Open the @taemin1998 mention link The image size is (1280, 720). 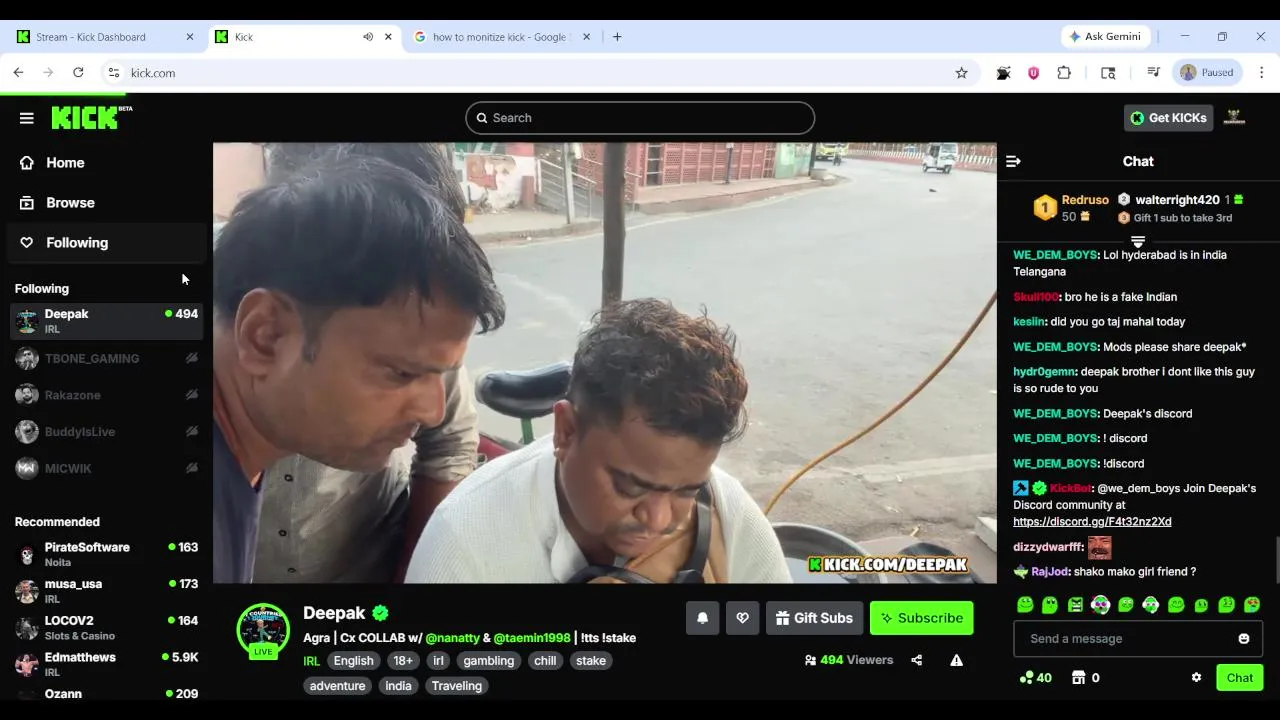[532, 638]
